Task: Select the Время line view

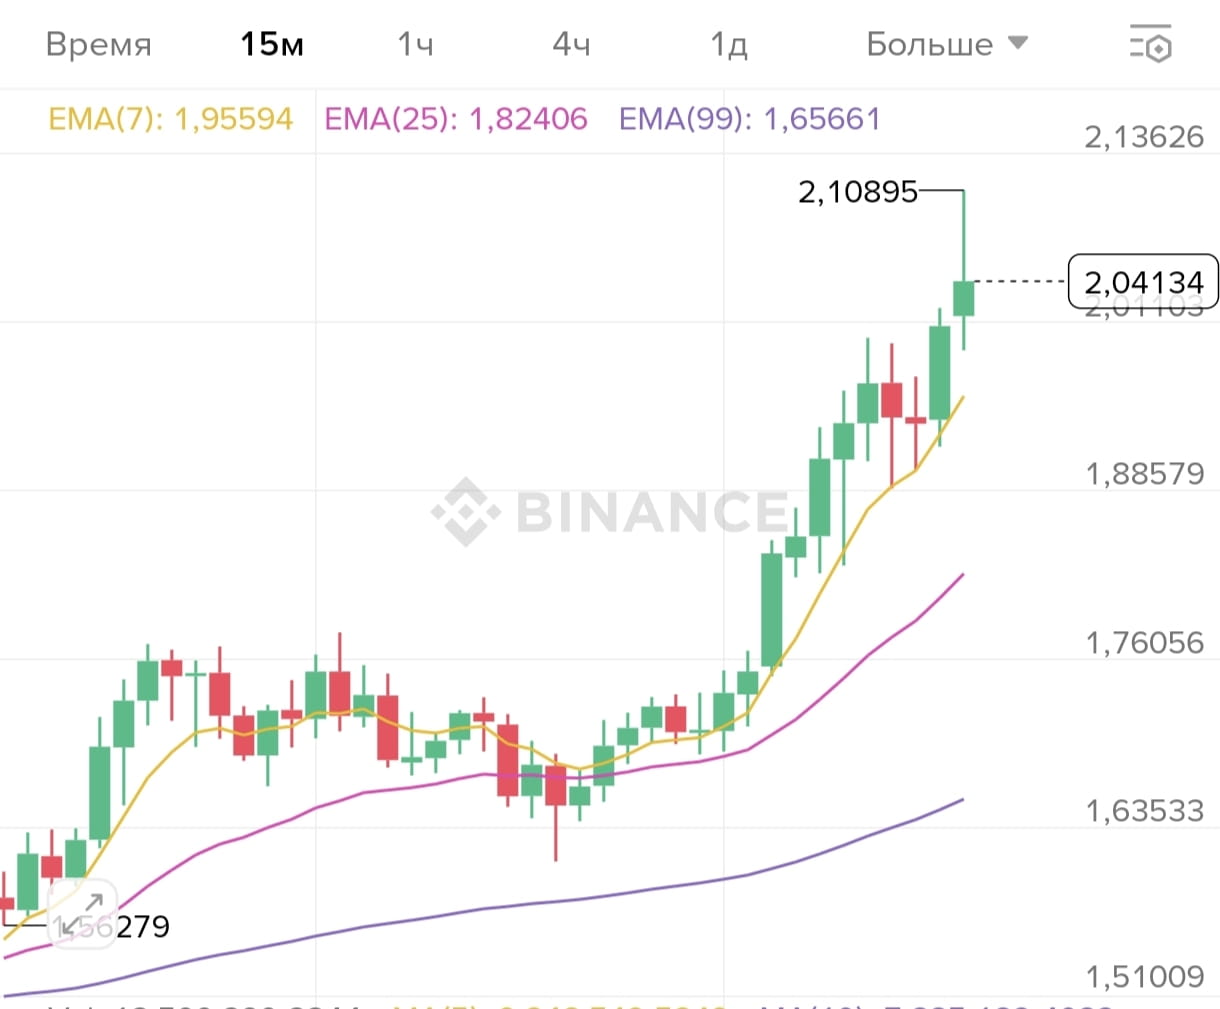Action: tap(99, 44)
